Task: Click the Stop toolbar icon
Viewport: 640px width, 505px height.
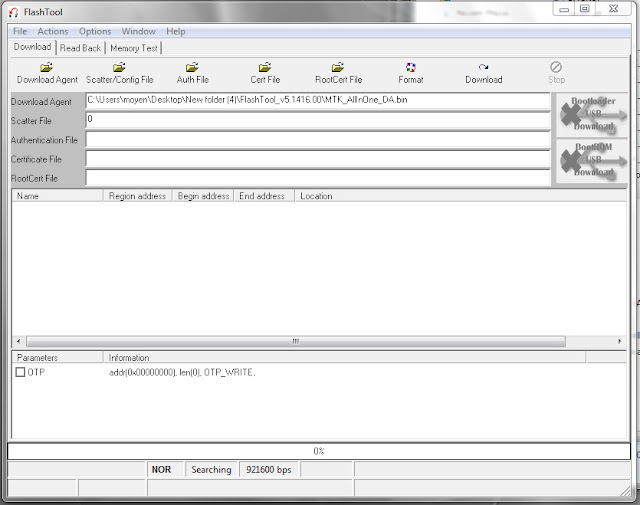Action: (x=556, y=67)
